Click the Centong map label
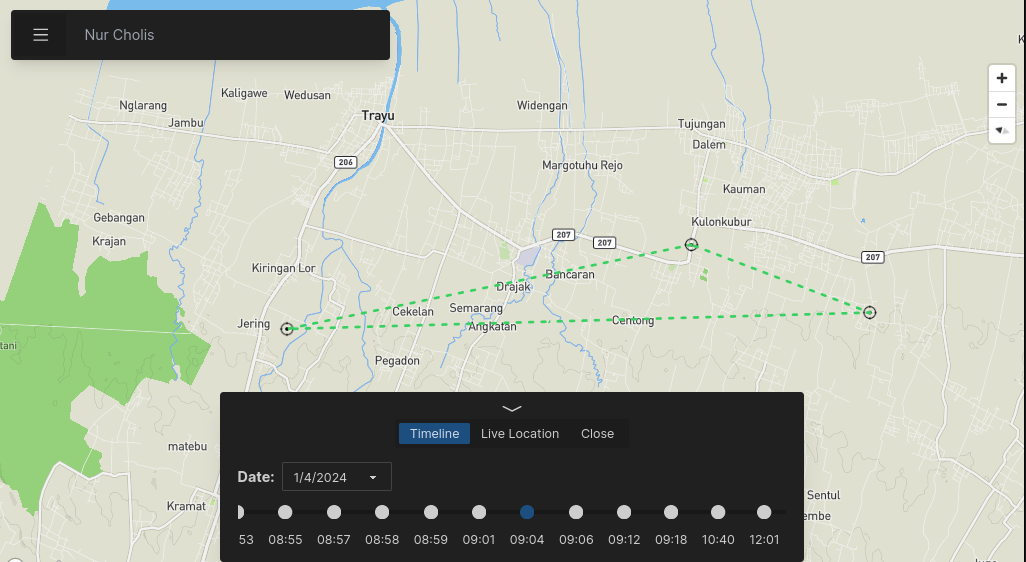Viewport: 1026px width, 562px height. pos(633,320)
